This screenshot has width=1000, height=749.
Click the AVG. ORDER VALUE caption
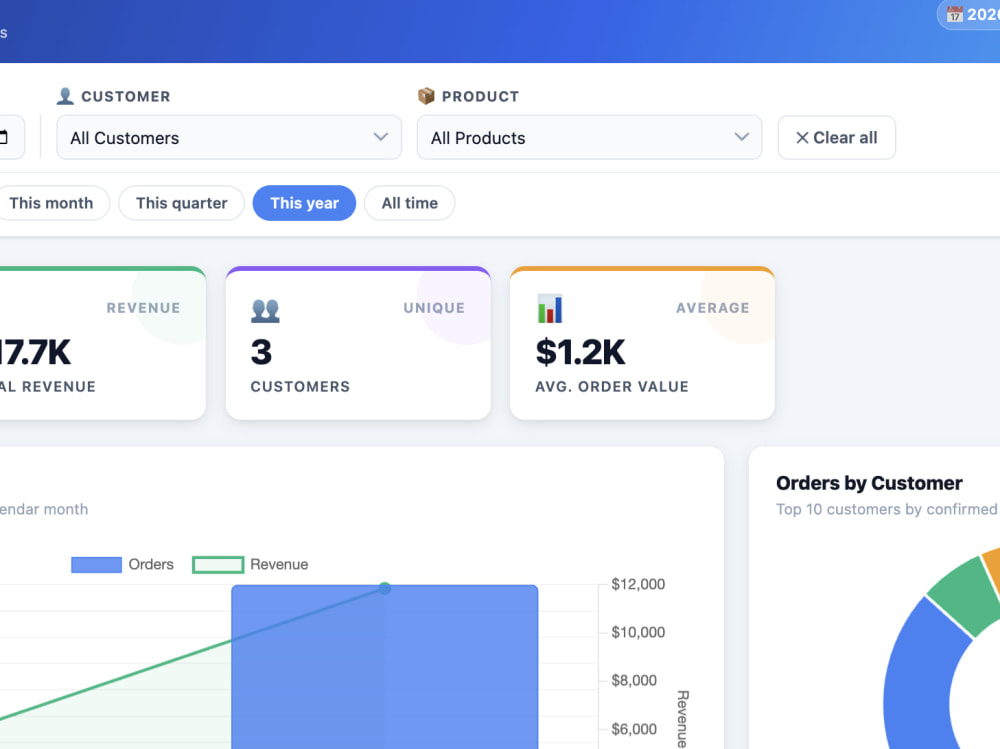tap(612, 387)
